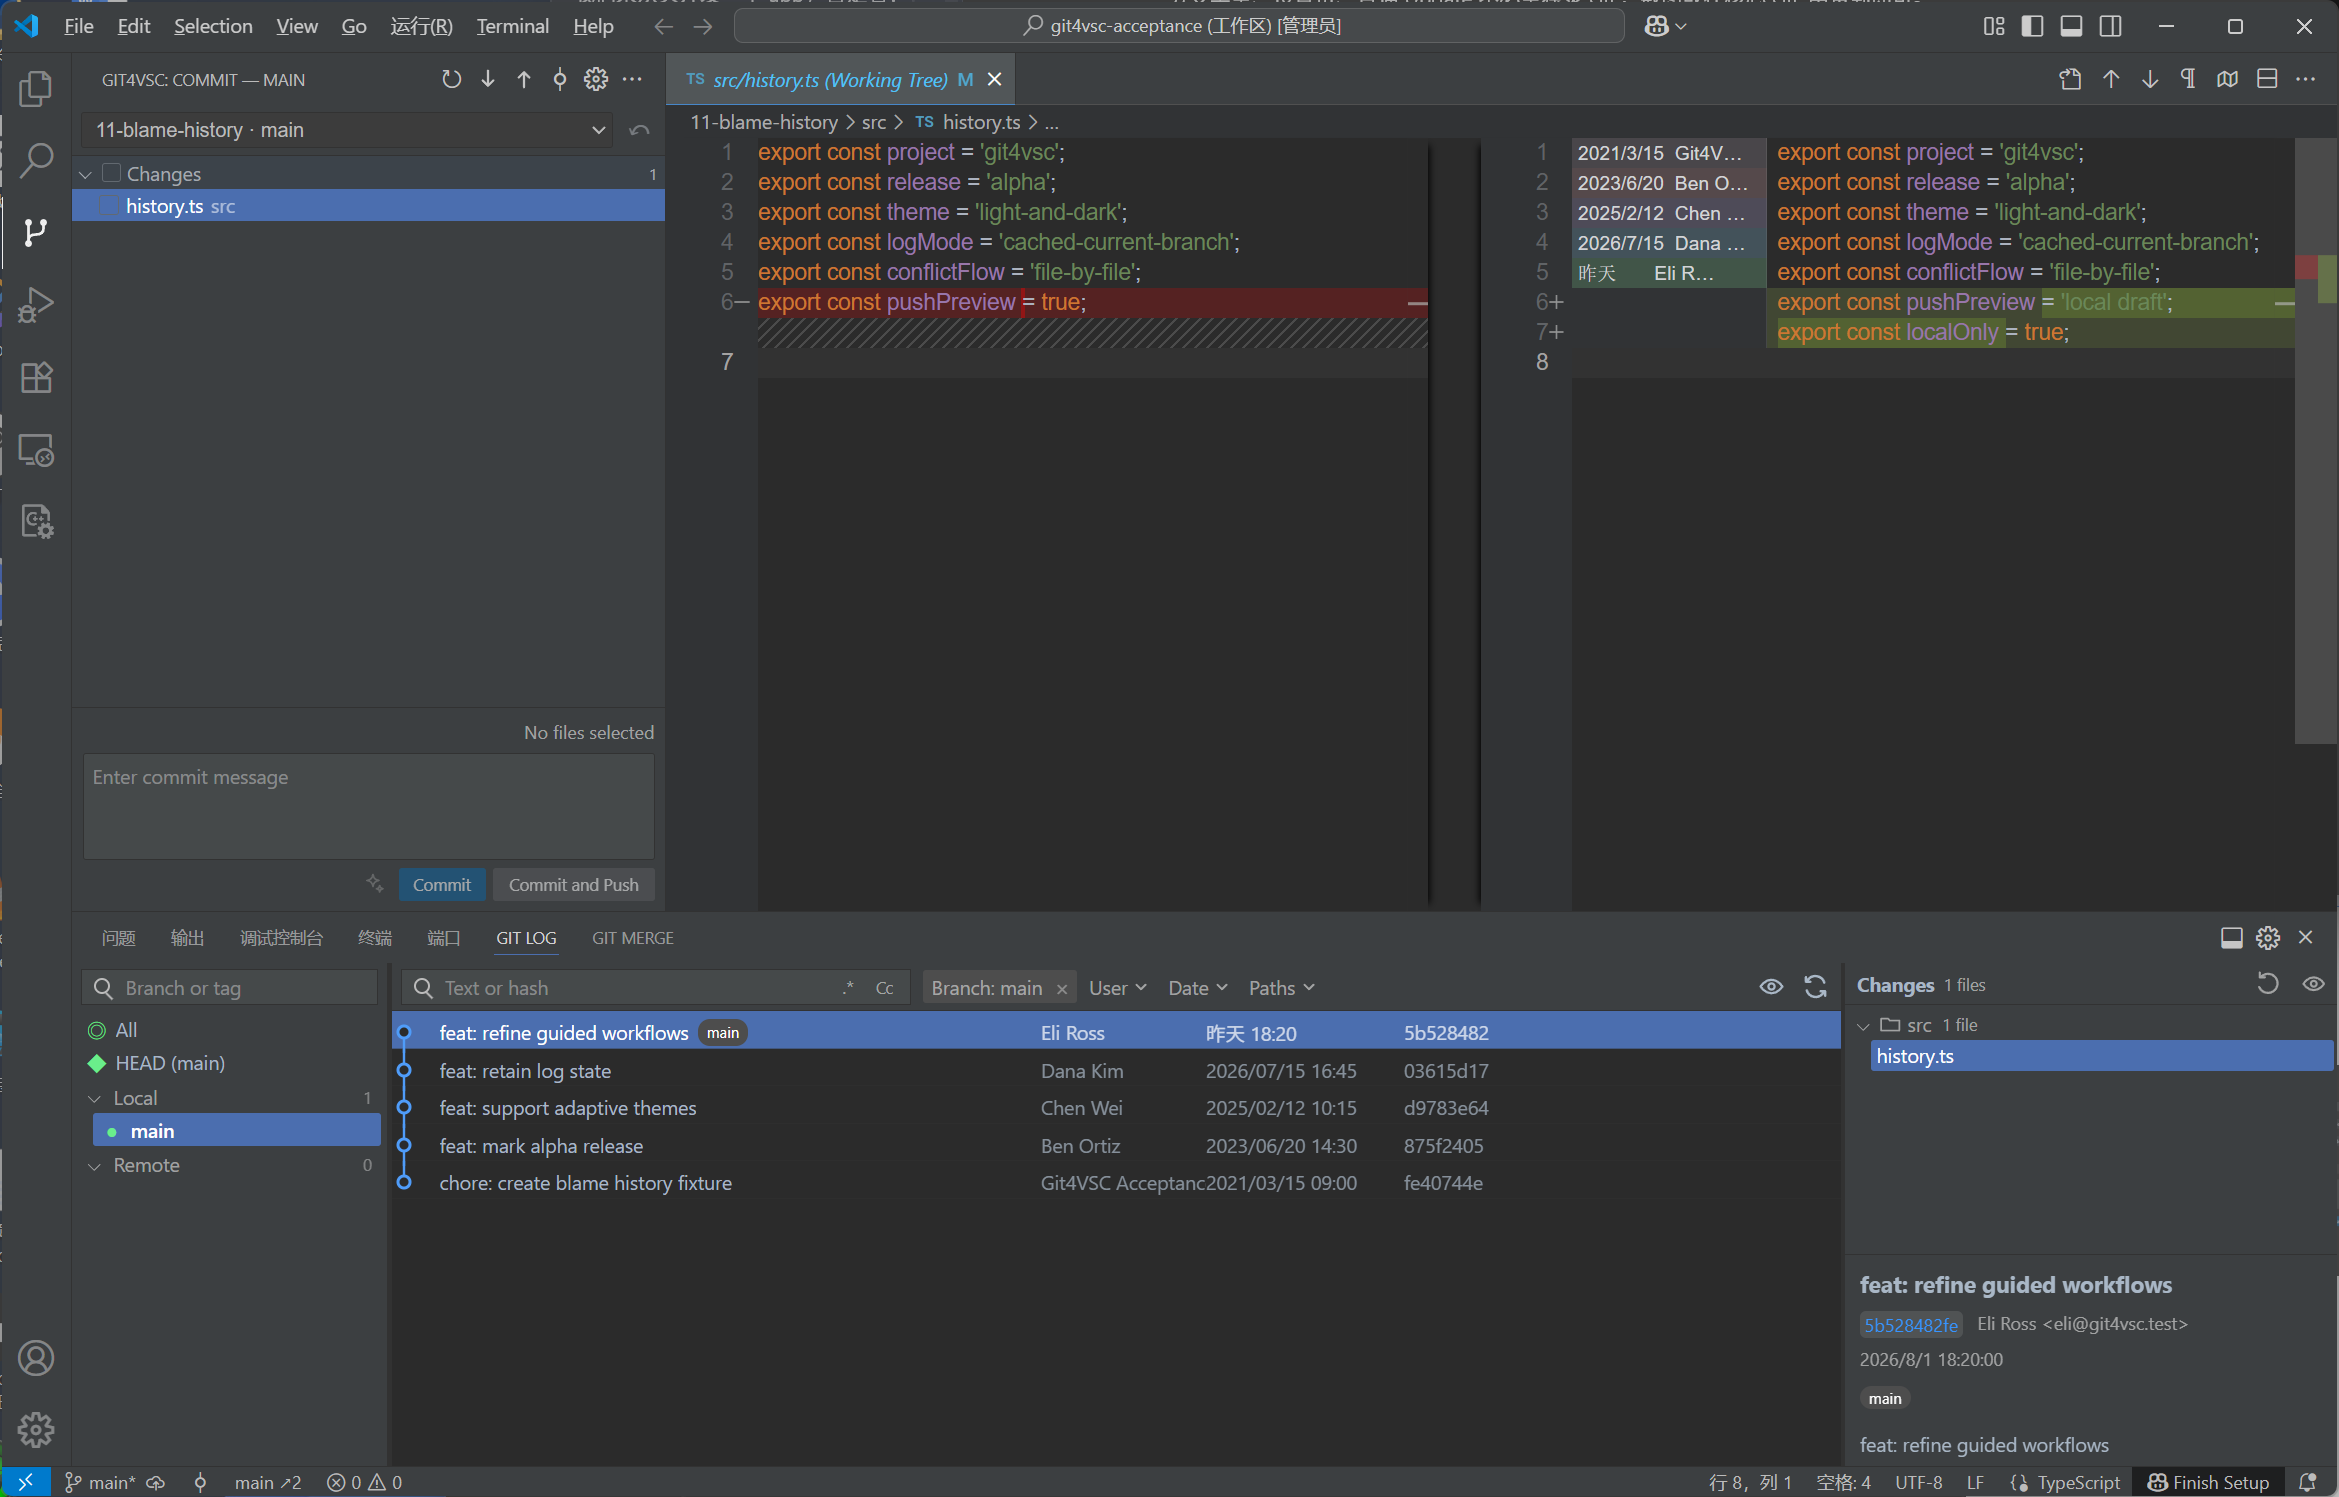The height and width of the screenshot is (1497, 2339).
Task: Switch to the GIT MERGE panel tab
Action: click(632, 937)
